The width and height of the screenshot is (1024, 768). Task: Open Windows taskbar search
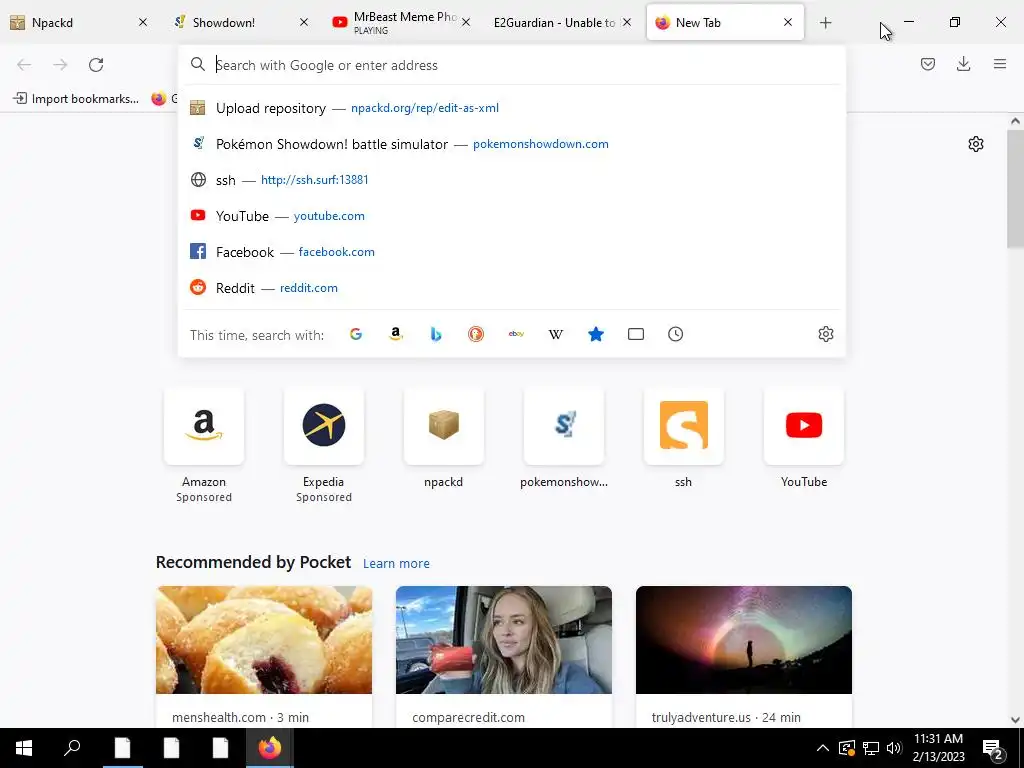(x=72, y=748)
